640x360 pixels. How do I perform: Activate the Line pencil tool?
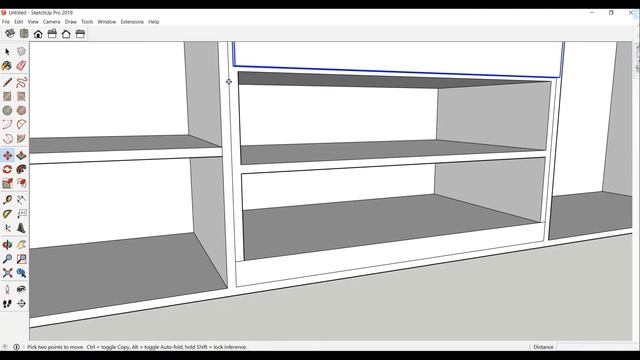tap(7, 82)
